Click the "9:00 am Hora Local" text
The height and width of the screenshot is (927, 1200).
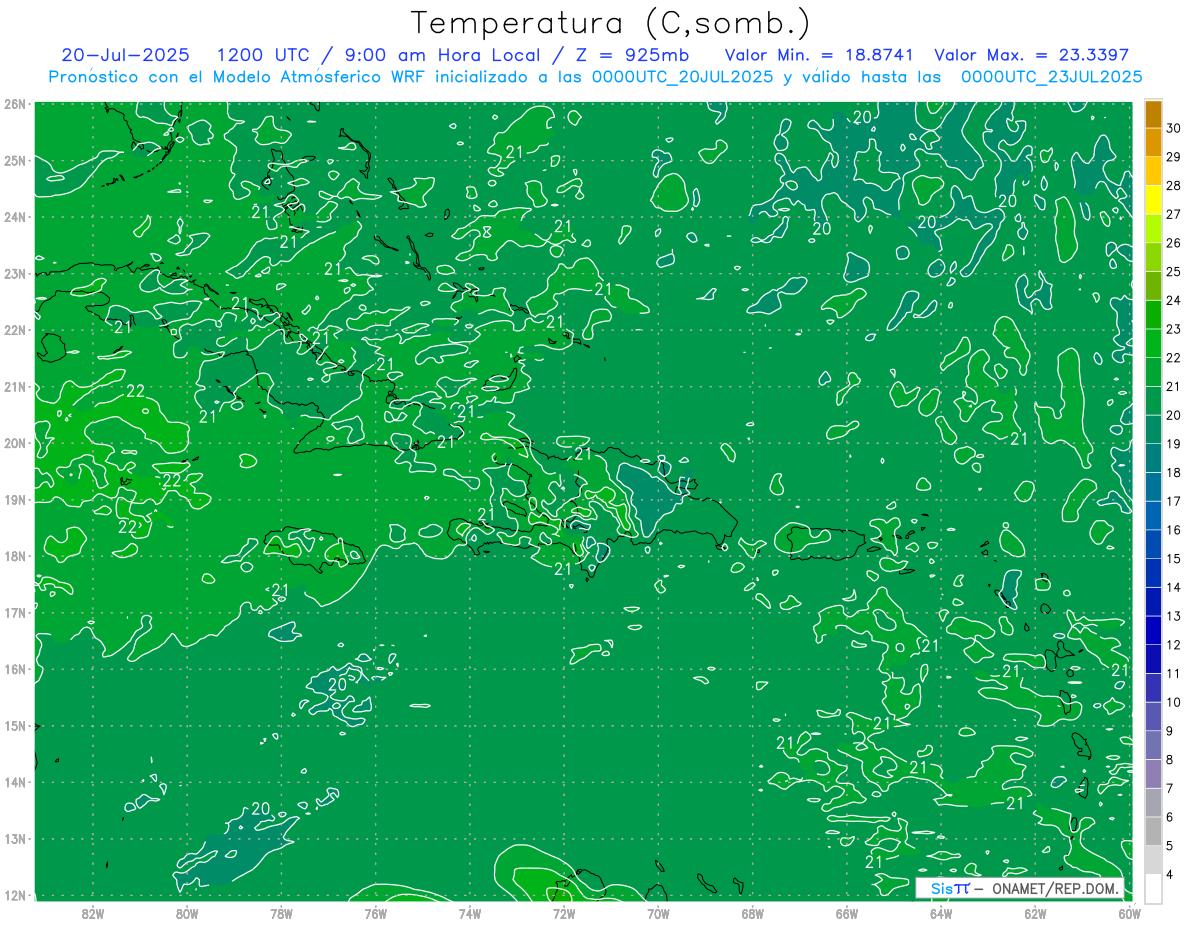(x=443, y=55)
